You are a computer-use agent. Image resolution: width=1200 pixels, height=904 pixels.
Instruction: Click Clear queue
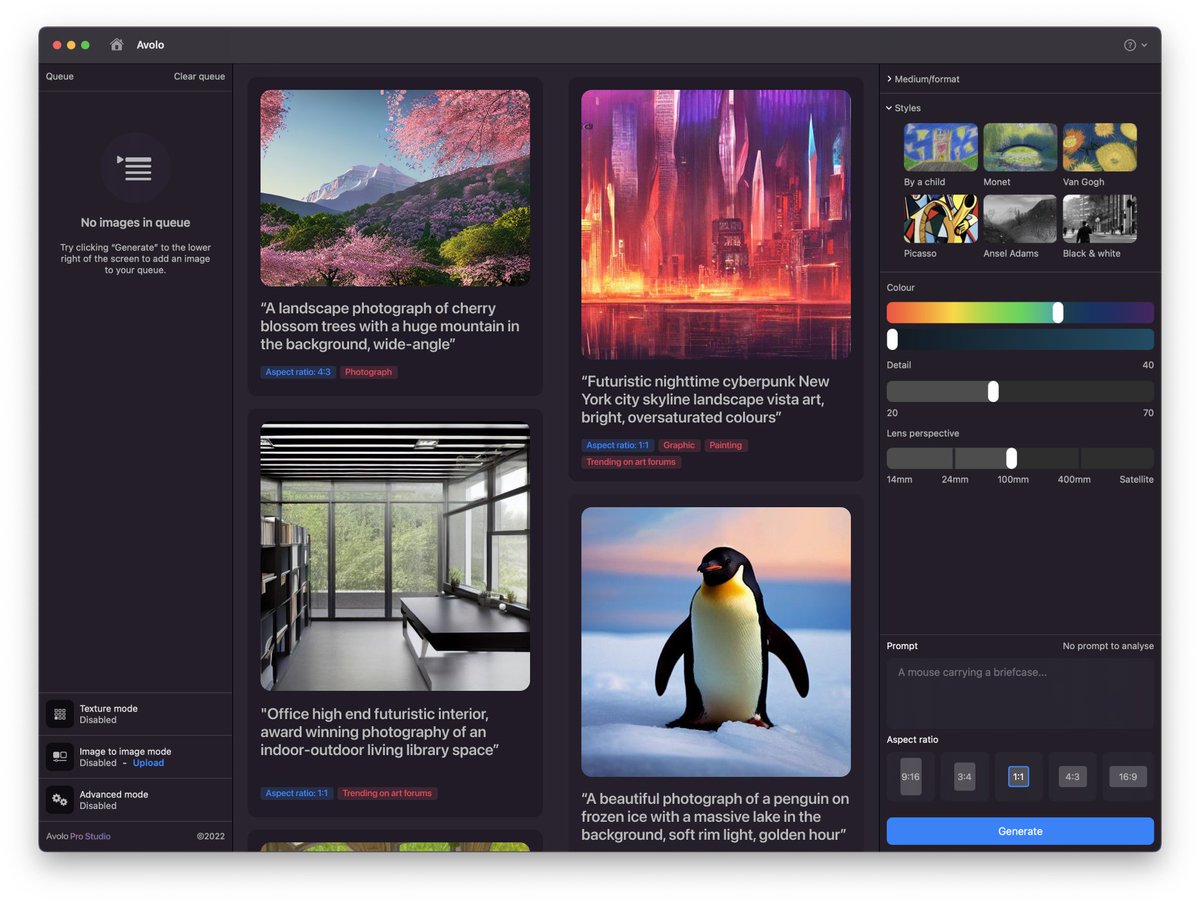199,77
